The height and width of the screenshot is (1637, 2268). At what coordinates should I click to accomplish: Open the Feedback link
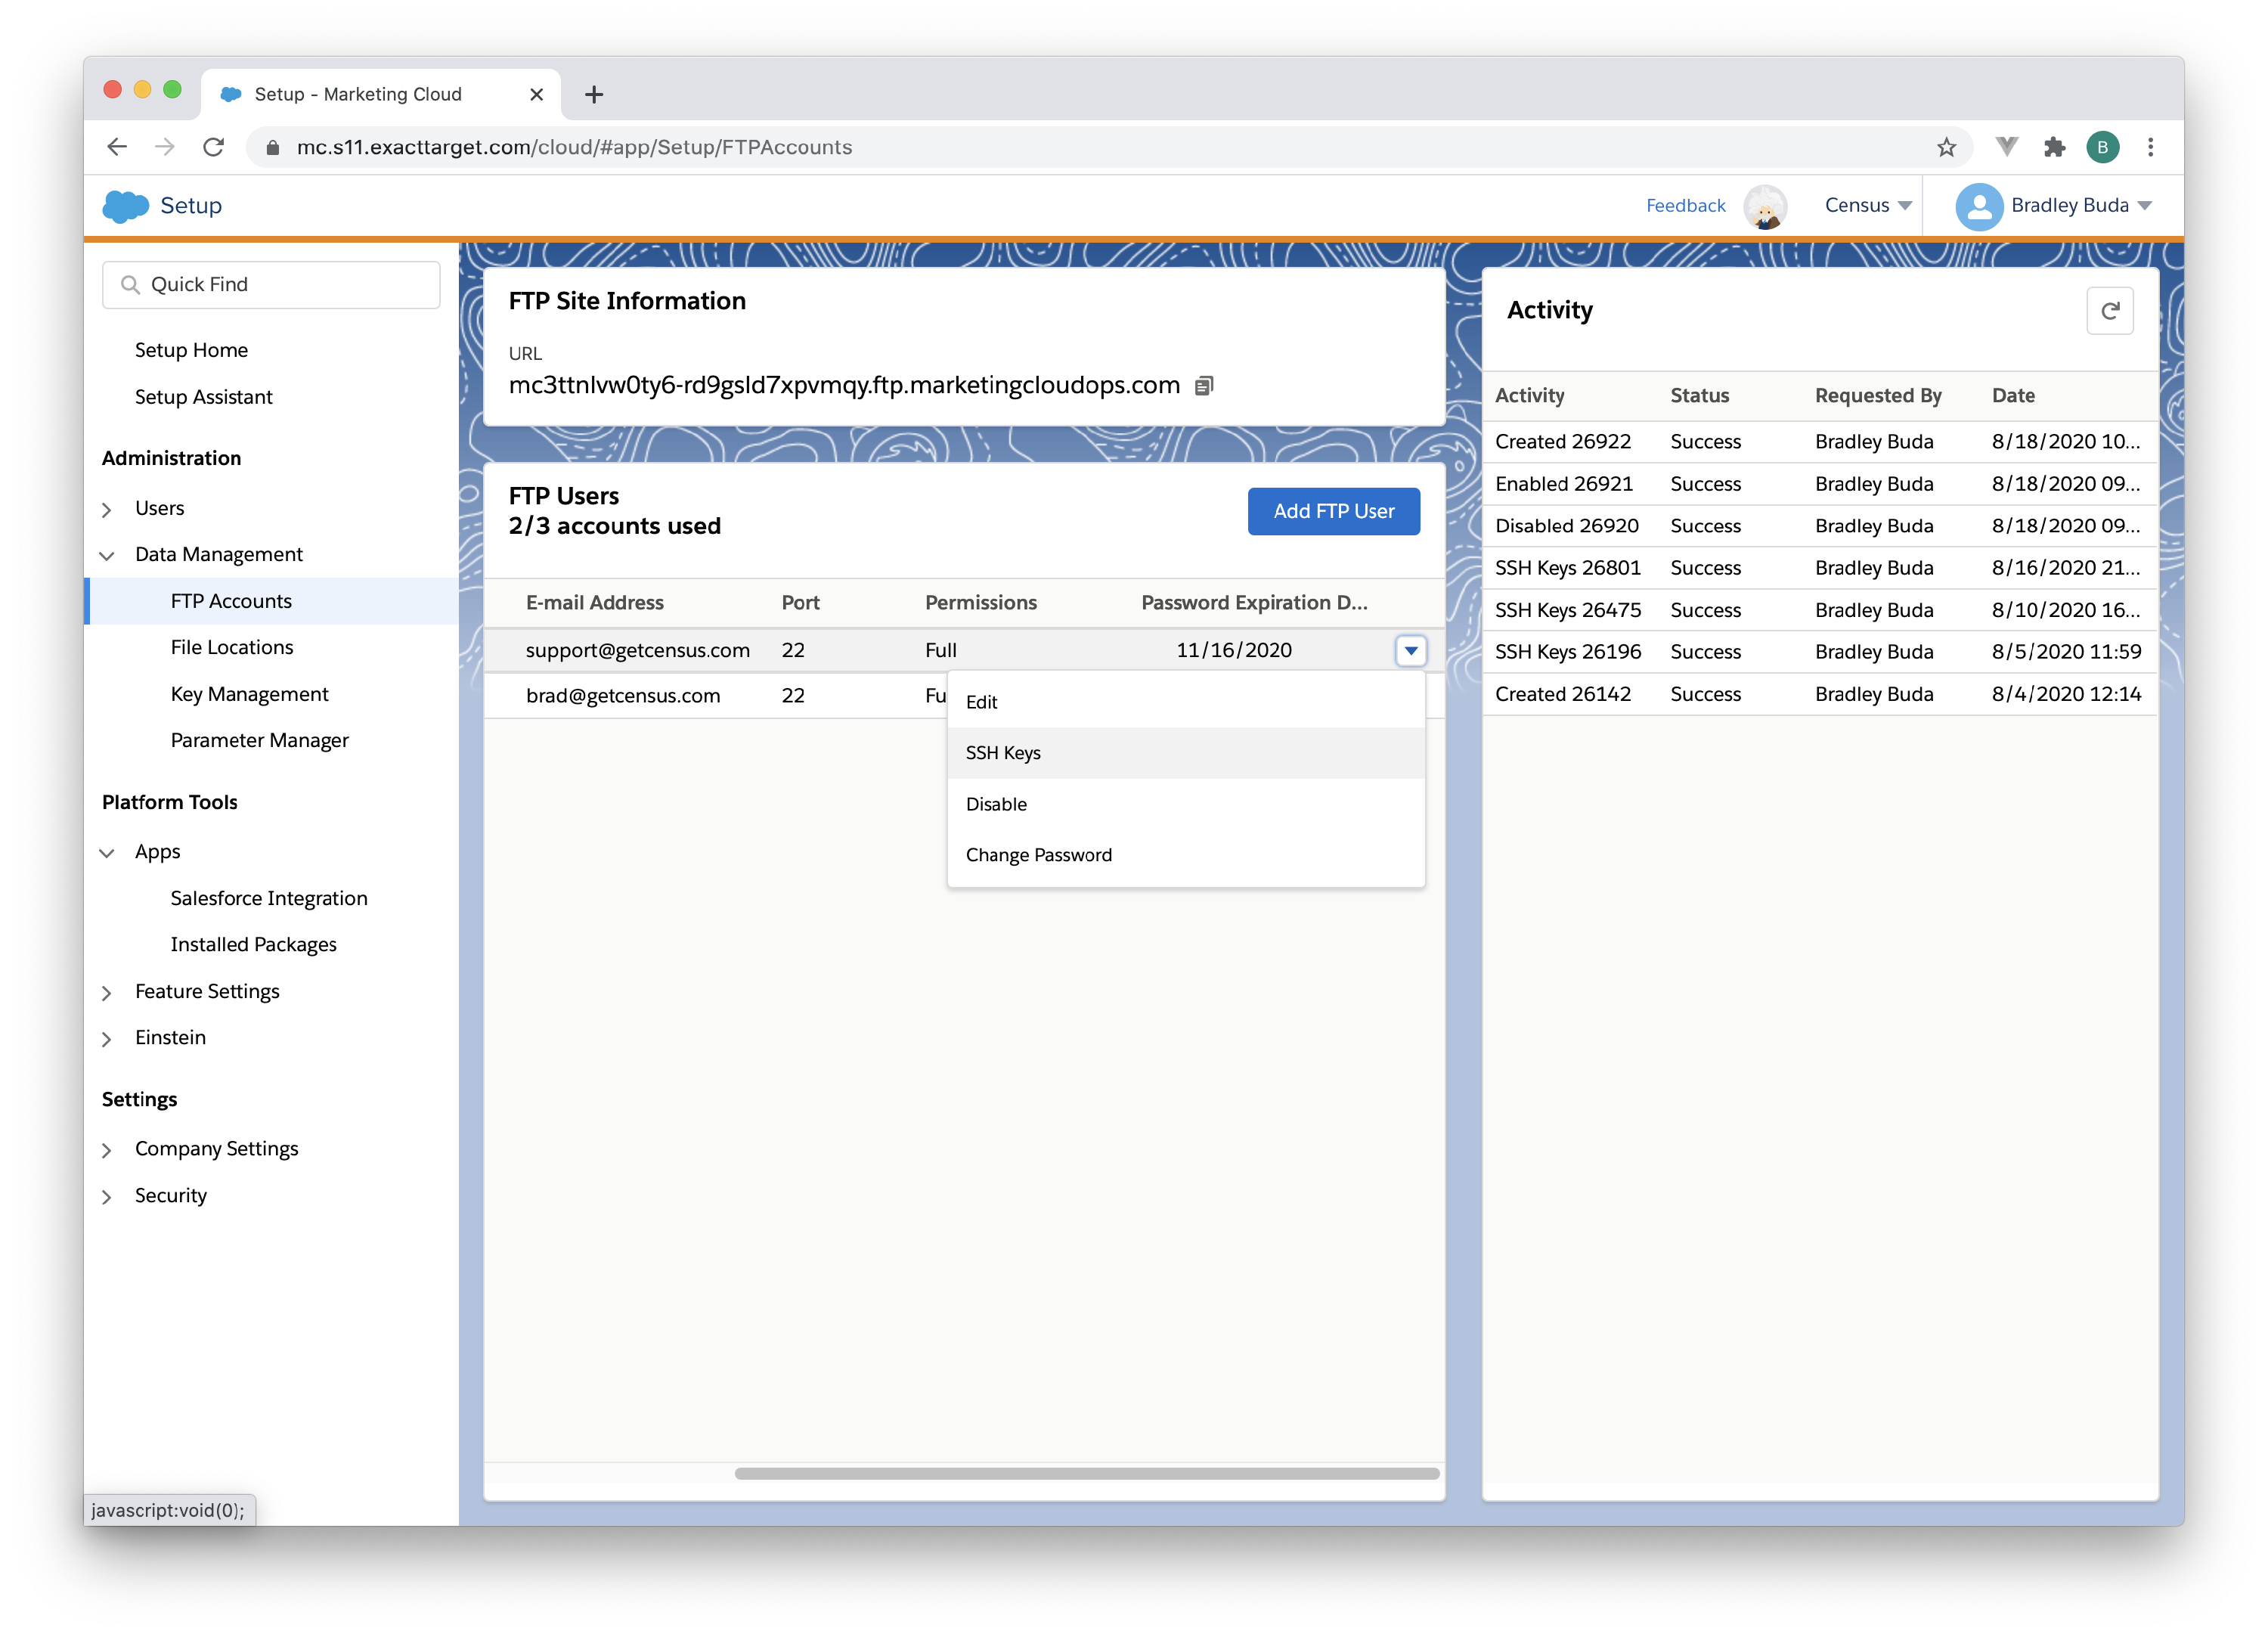point(1685,206)
